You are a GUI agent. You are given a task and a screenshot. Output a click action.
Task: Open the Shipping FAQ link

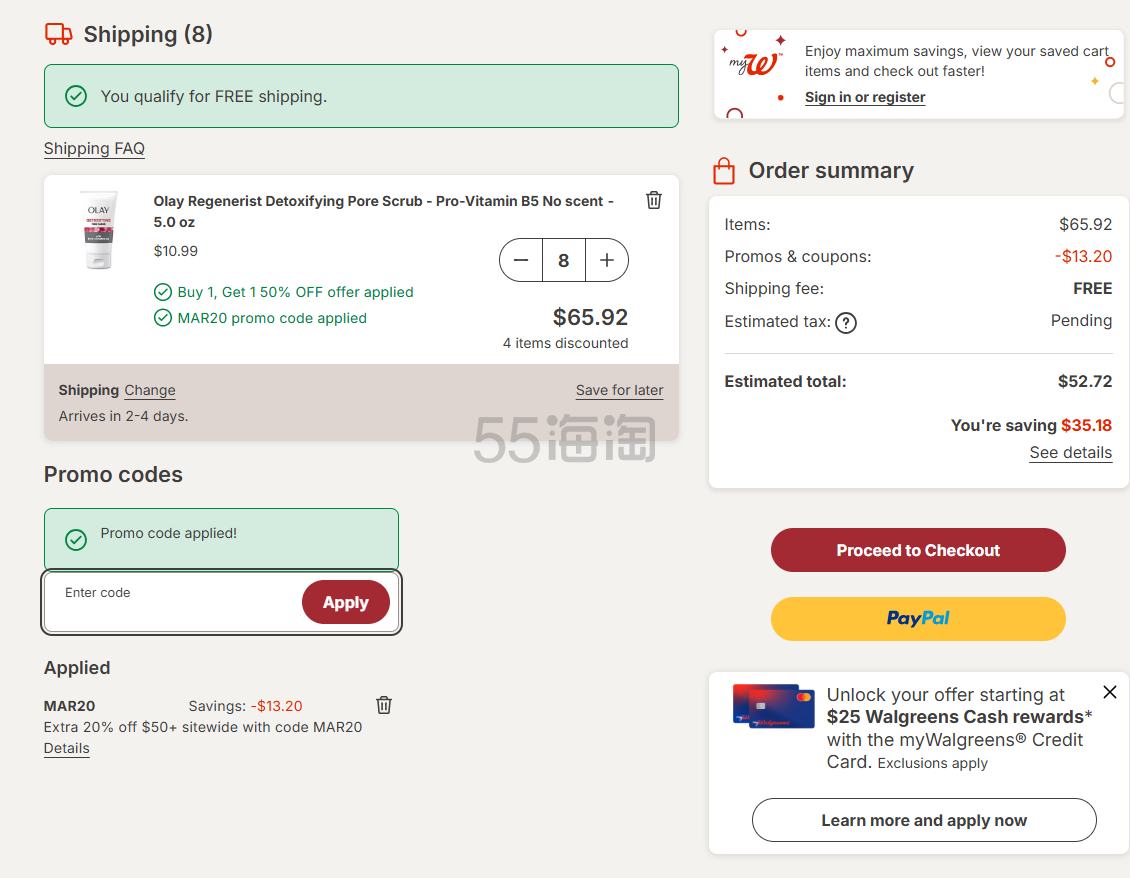coord(94,149)
